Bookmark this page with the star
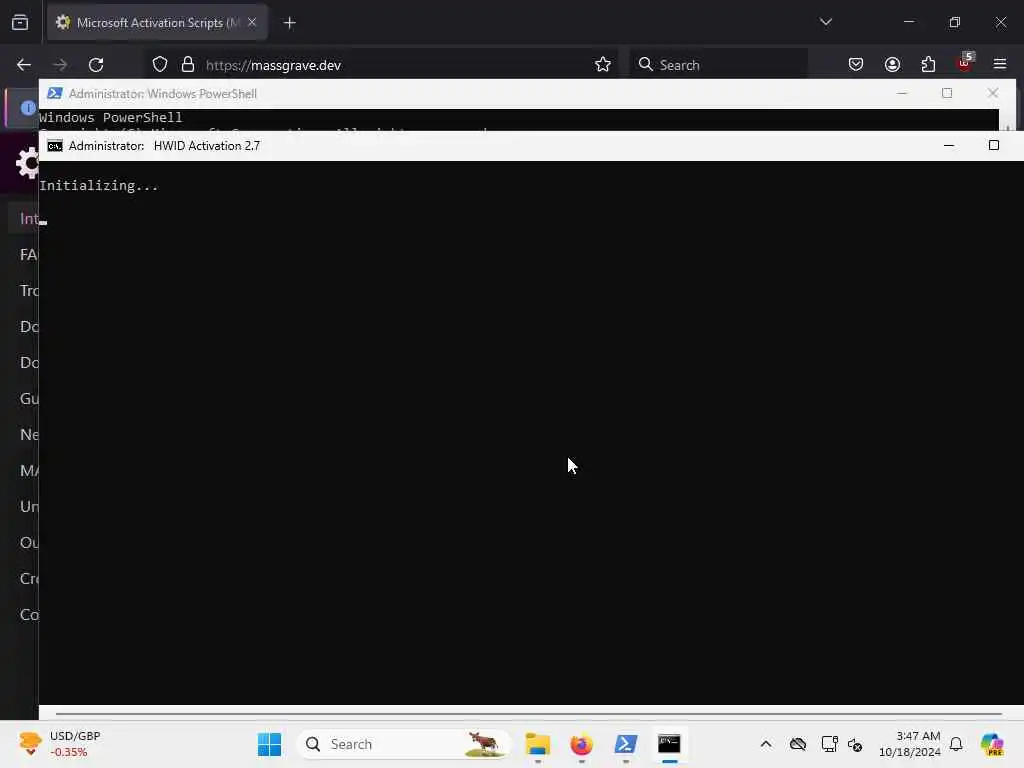The image size is (1024, 768). tap(603, 65)
